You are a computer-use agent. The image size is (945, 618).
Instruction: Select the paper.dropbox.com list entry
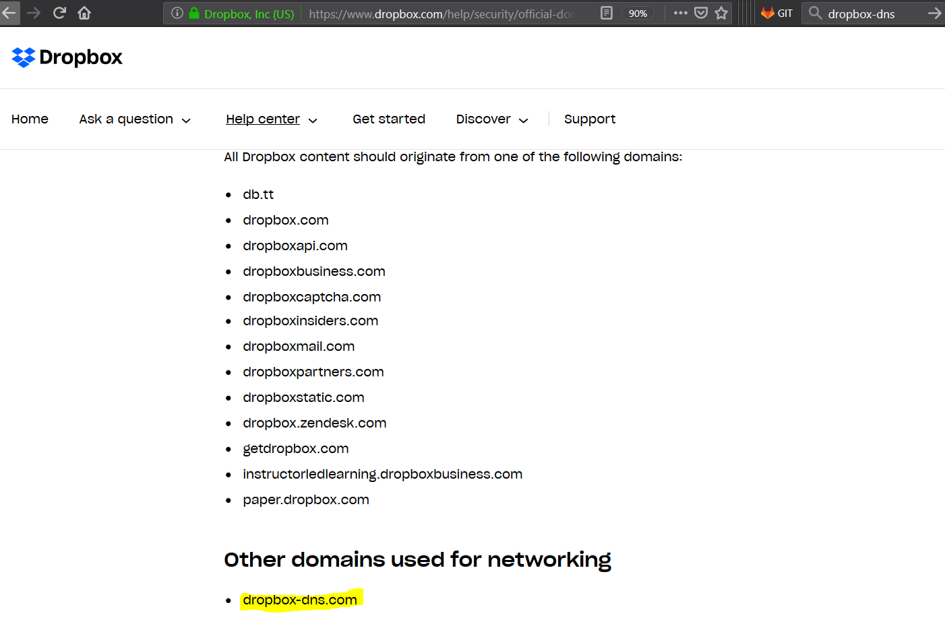pyautogui.click(x=306, y=500)
